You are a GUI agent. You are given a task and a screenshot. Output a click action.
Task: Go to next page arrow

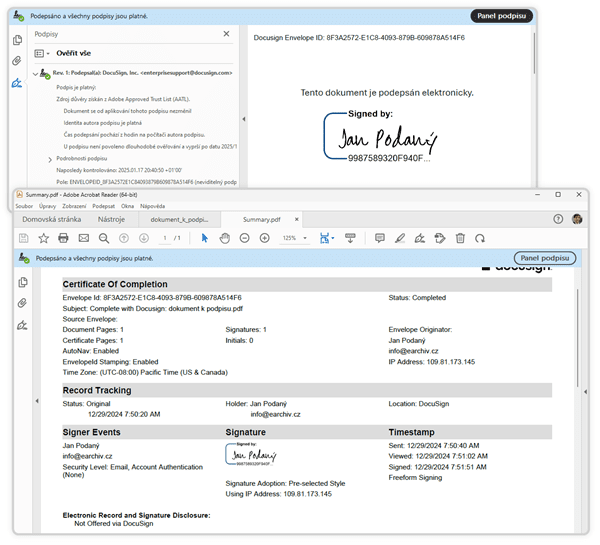(x=144, y=238)
